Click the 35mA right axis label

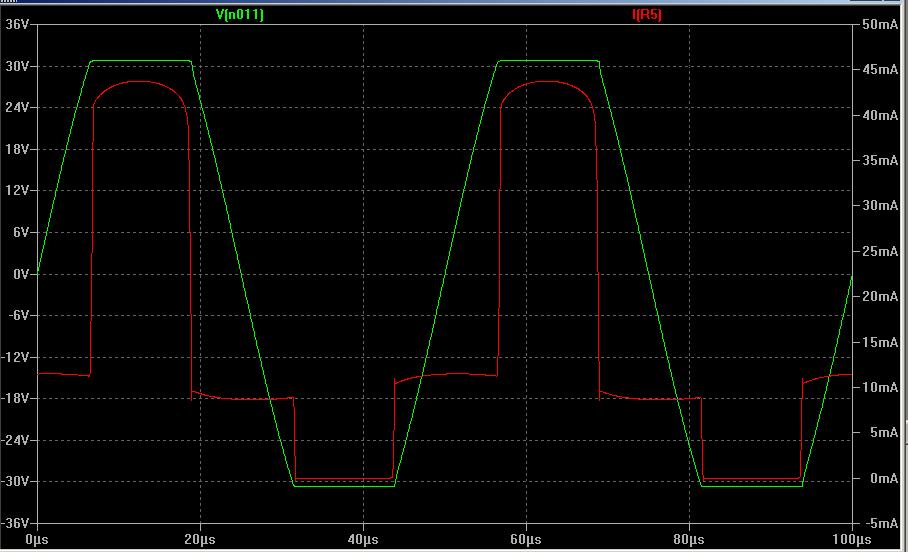880,160
